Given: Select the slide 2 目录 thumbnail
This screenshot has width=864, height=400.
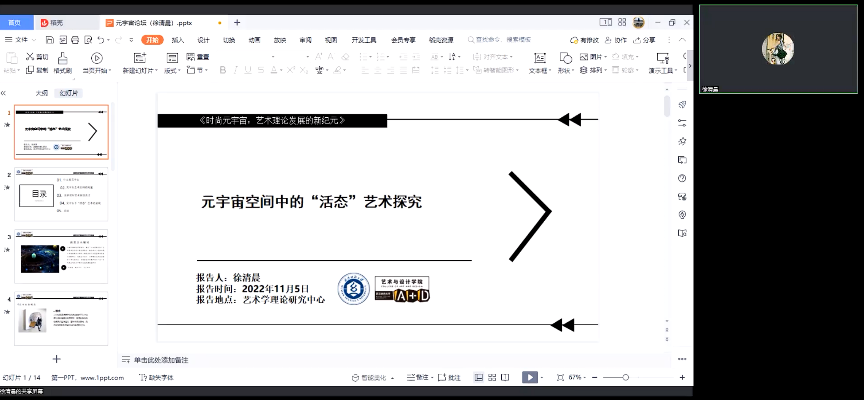Looking at the screenshot, I should click(61, 195).
